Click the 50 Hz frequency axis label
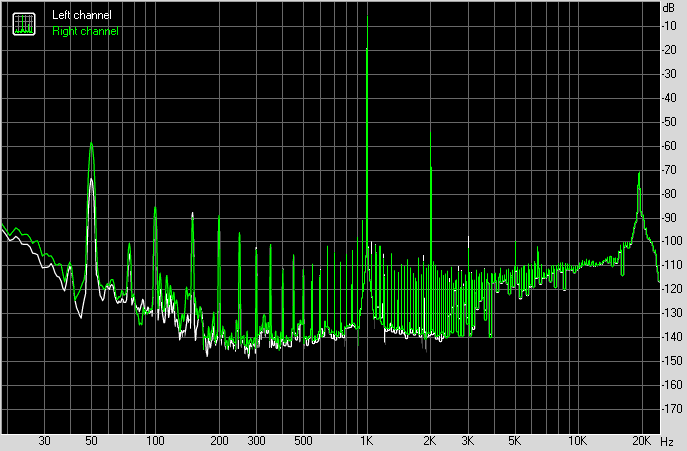The width and height of the screenshot is (687, 451). point(91,441)
